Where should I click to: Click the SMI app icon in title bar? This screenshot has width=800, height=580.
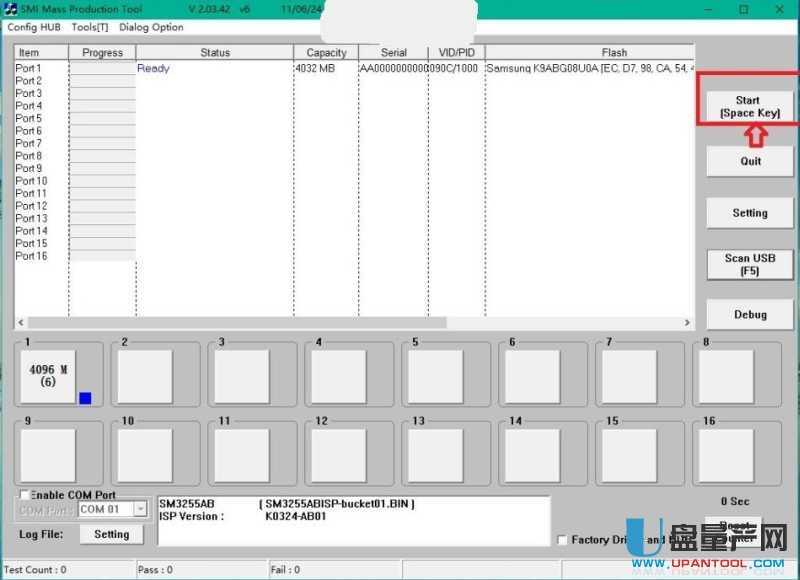click(10, 9)
